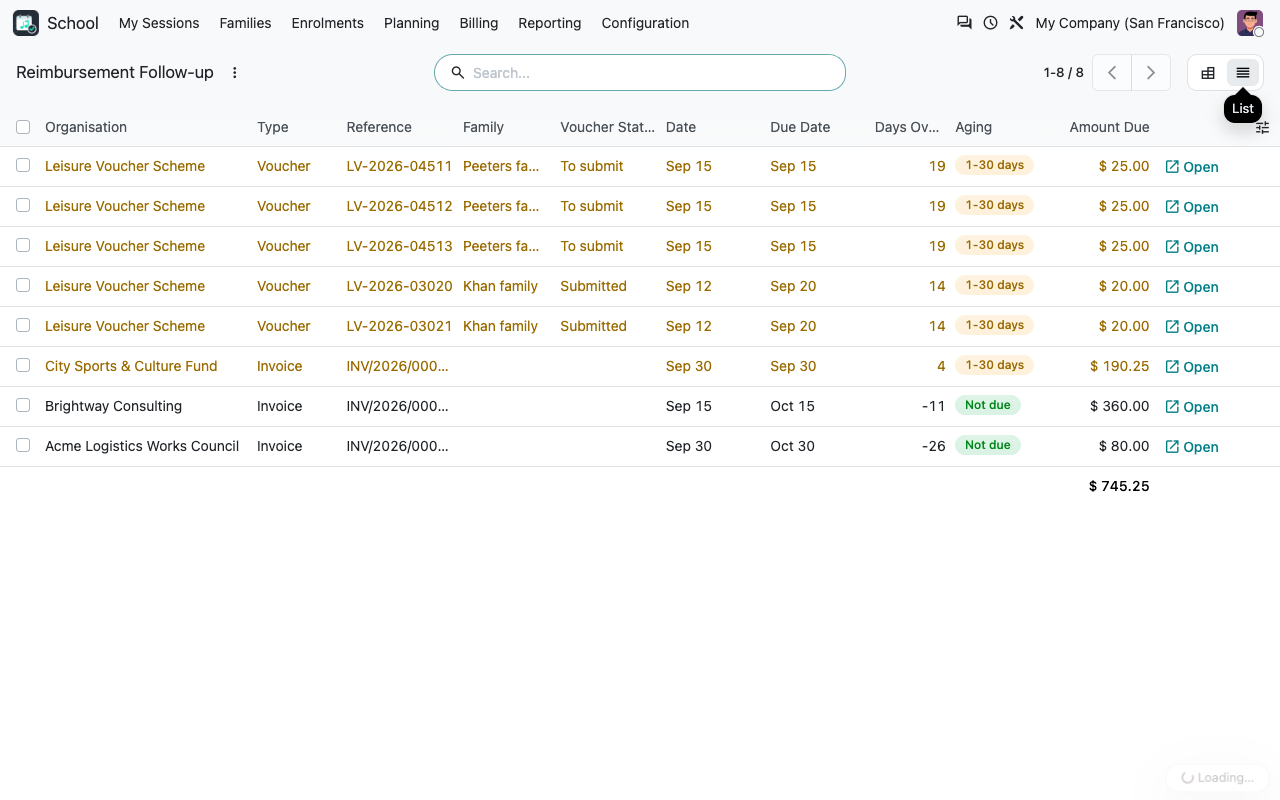
Task: Open the developer tools wrench icon
Action: pos(1016,23)
